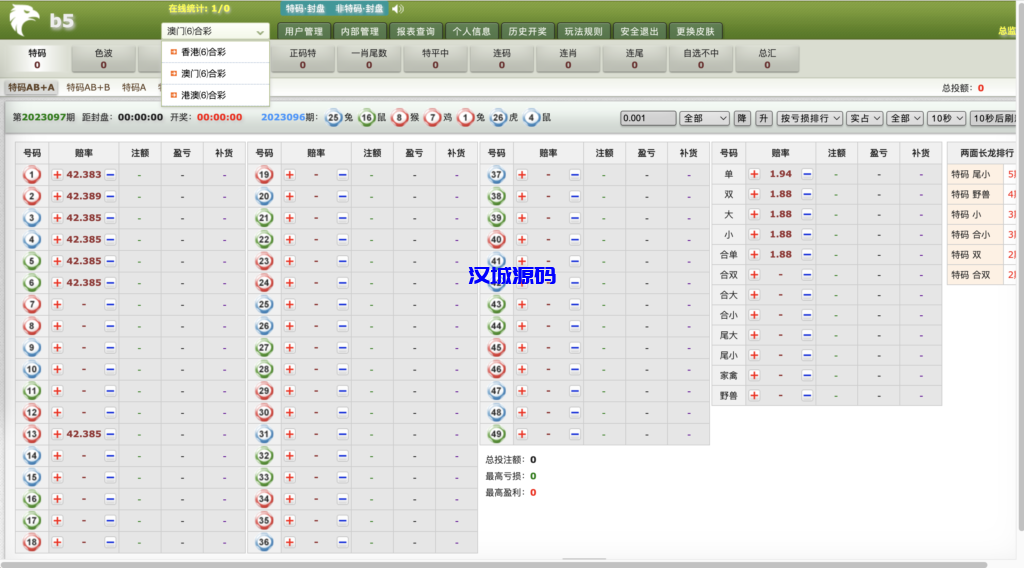This screenshot has height=568, width=1024.
Task: Click the minus icon for number 25
Action: pyautogui.click(x=343, y=304)
